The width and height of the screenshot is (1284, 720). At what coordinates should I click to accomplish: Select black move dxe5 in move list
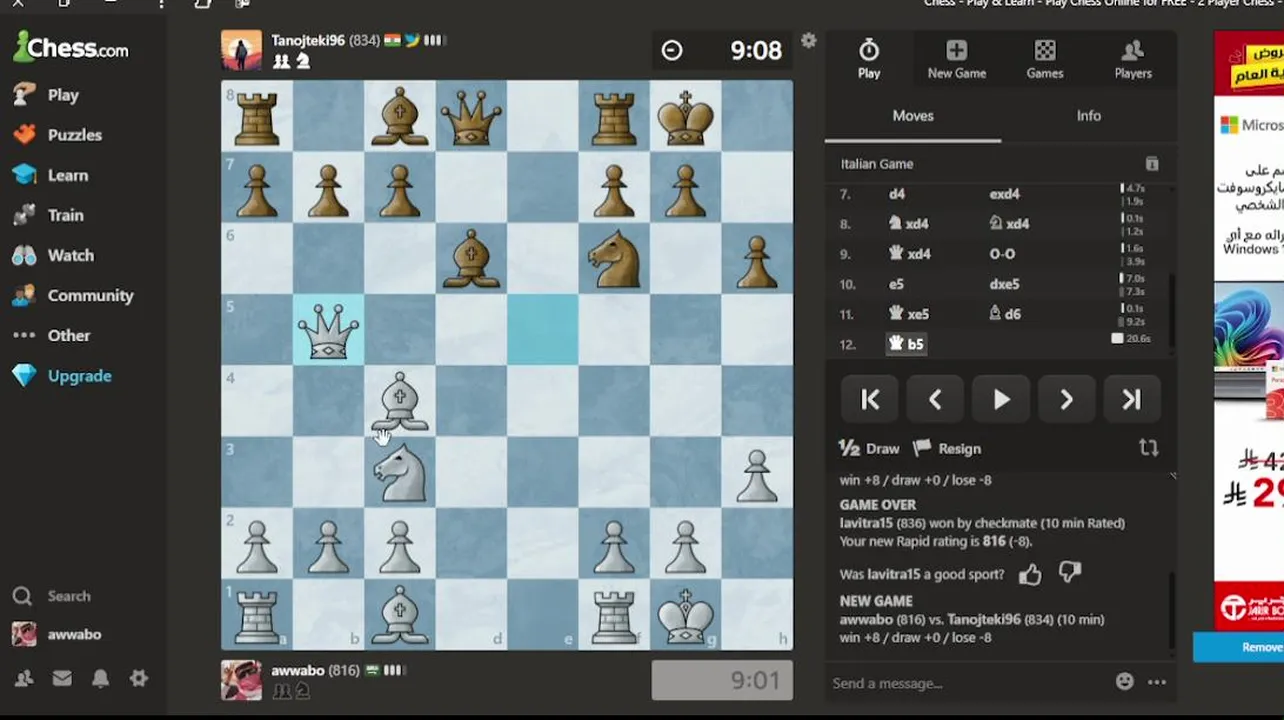pos(1004,284)
